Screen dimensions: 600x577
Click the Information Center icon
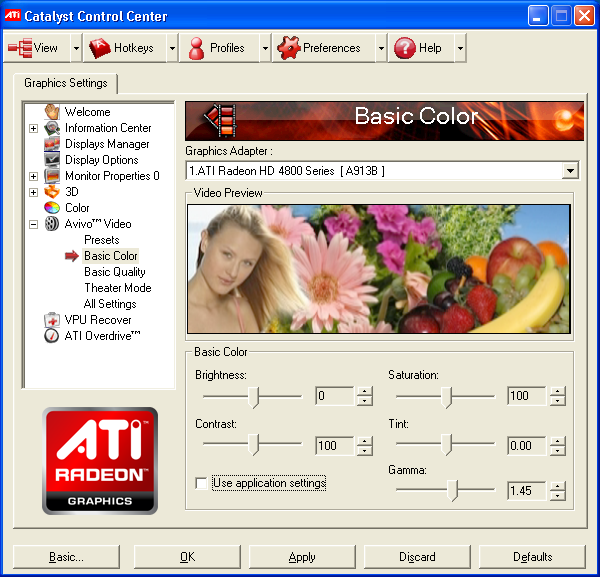(x=52, y=128)
